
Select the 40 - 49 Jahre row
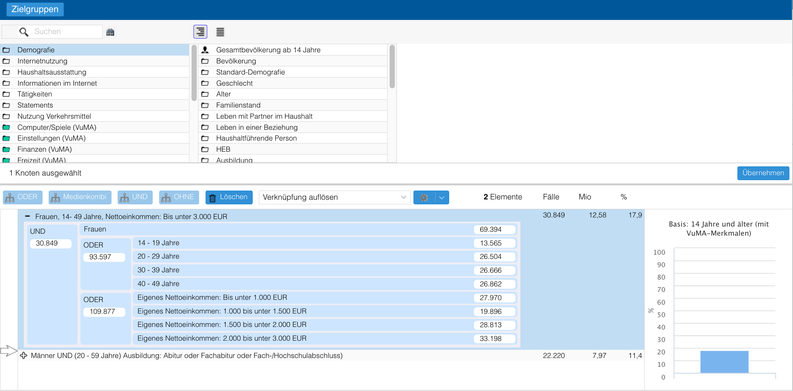[325, 284]
